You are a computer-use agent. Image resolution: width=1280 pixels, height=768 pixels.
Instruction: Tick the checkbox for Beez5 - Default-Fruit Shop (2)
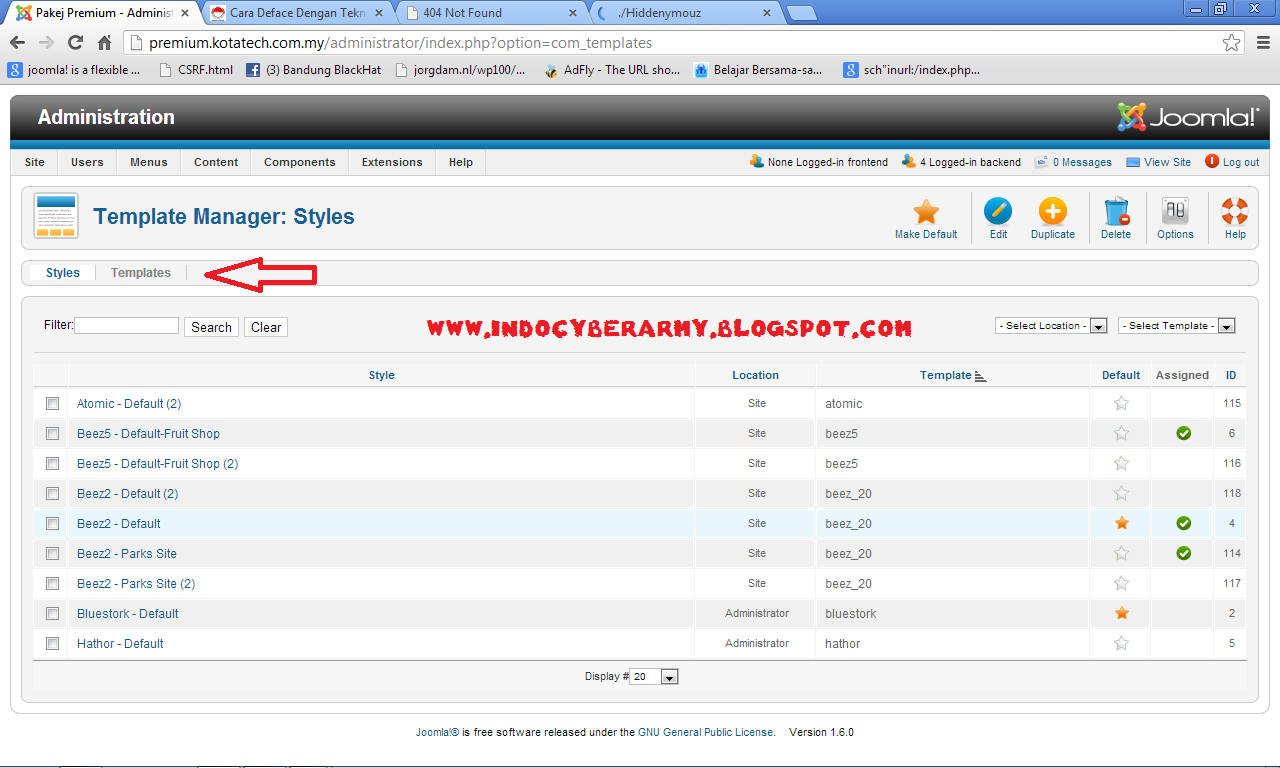click(x=53, y=463)
